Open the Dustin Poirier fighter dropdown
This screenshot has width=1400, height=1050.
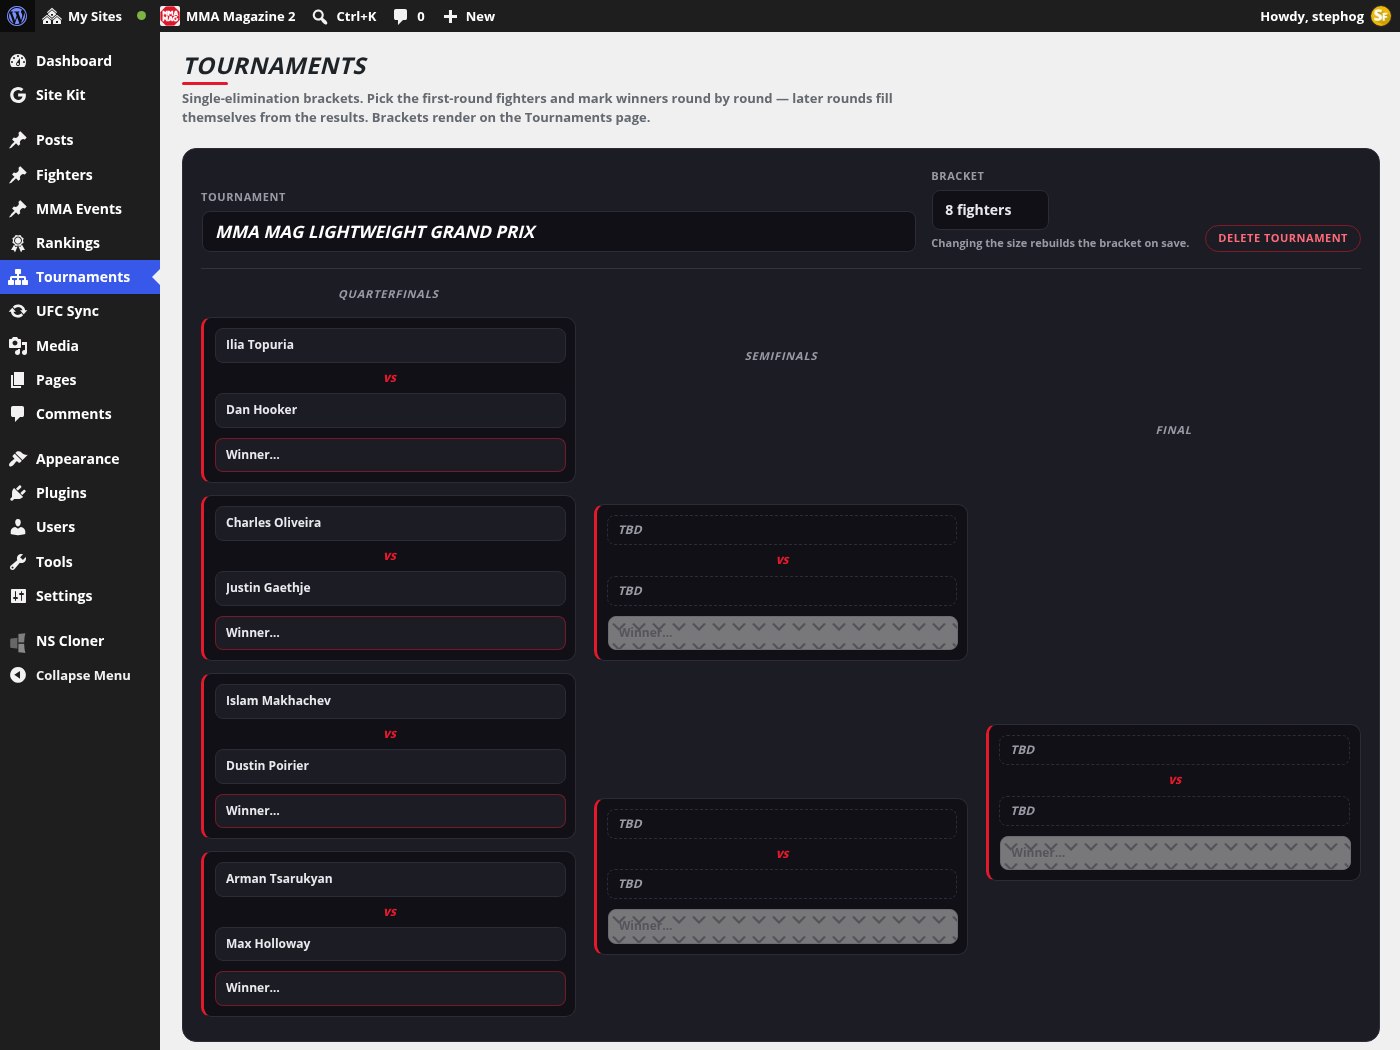tap(390, 766)
